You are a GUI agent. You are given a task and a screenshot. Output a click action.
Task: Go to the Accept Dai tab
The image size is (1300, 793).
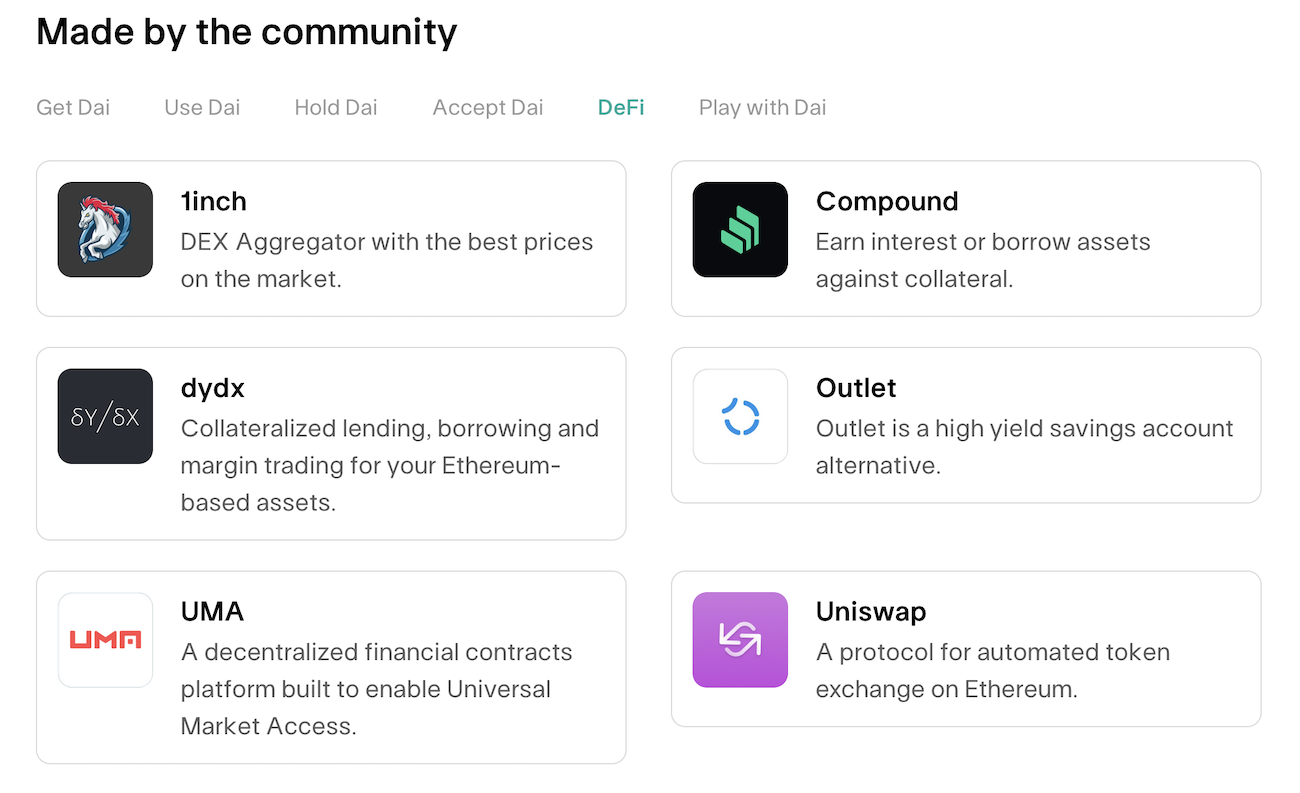coord(488,107)
